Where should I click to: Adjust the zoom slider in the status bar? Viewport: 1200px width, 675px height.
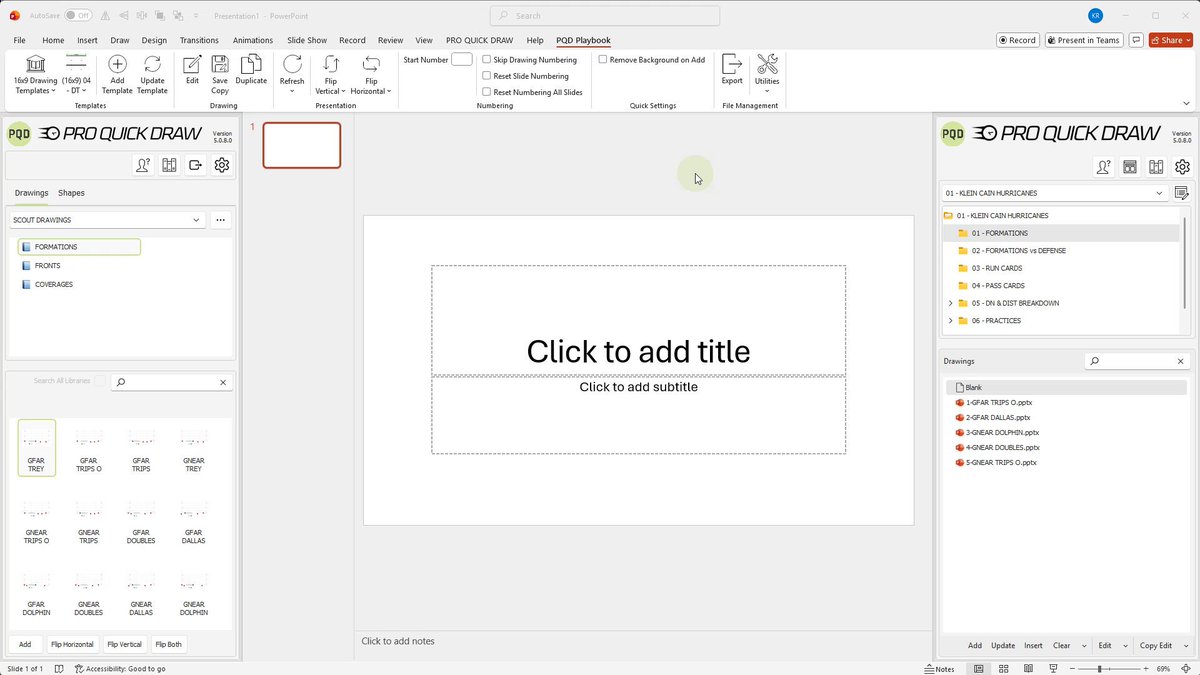[1100, 669]
